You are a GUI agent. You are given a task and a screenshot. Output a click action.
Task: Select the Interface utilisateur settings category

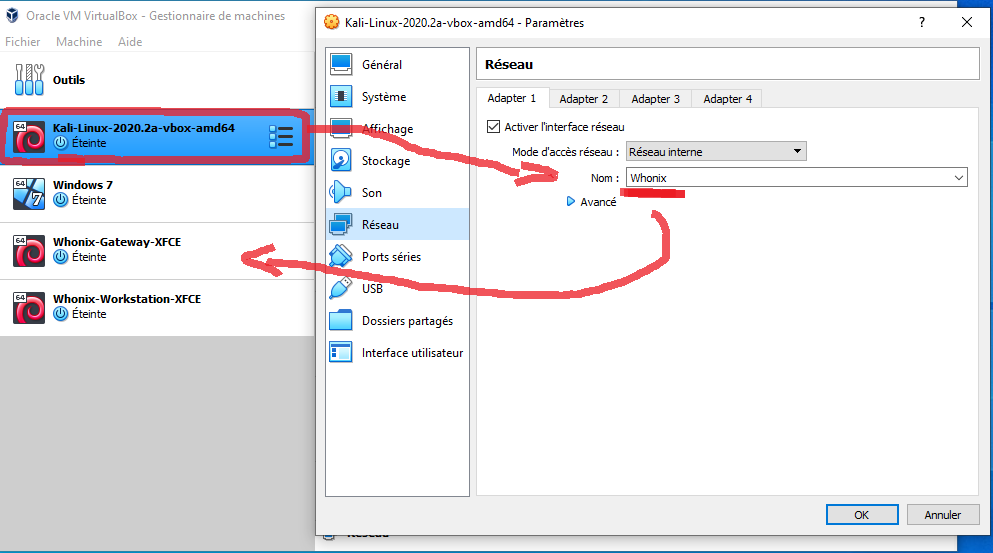coord(398,352)
